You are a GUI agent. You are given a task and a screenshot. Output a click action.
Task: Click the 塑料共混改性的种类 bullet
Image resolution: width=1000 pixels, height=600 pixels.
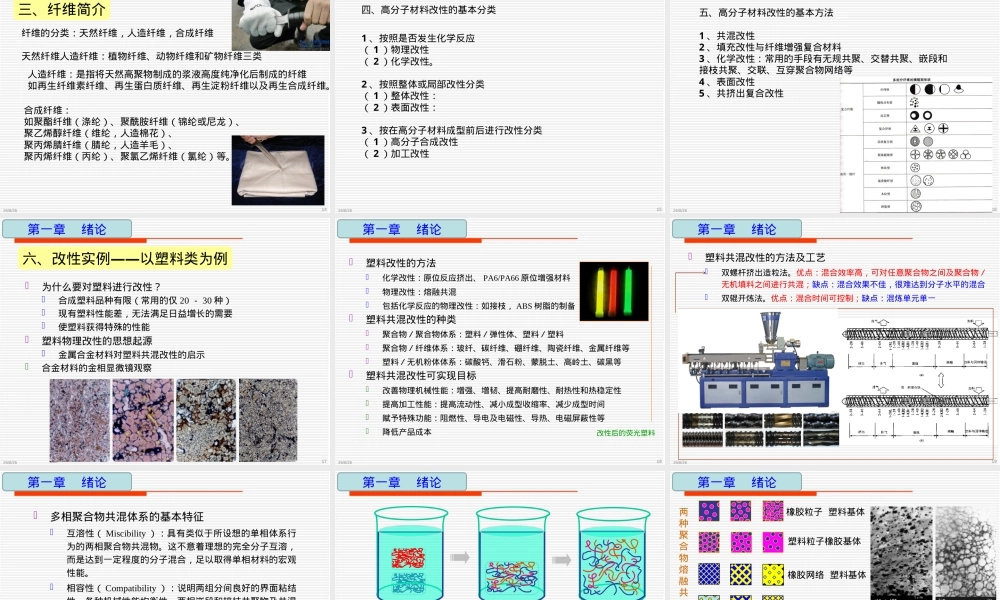click(411, 319)
